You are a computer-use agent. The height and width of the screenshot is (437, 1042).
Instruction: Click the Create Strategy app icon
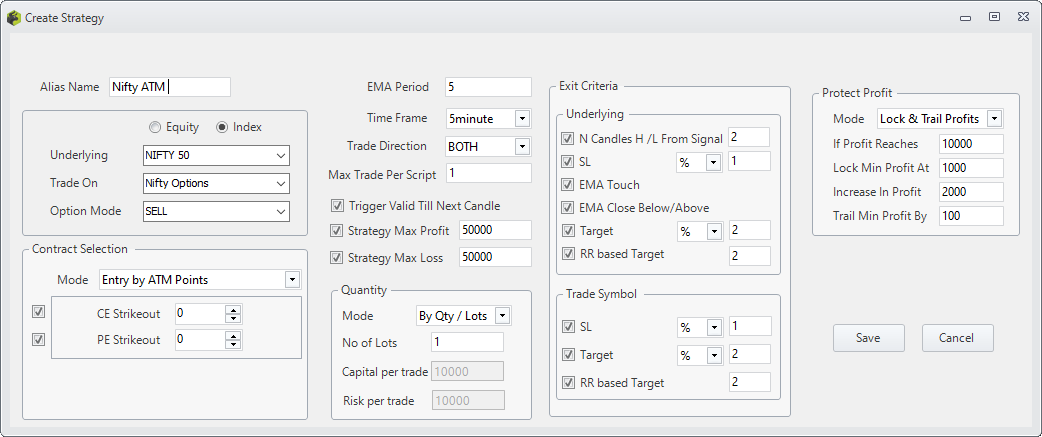pyautogui.click(x=14, y=18)
